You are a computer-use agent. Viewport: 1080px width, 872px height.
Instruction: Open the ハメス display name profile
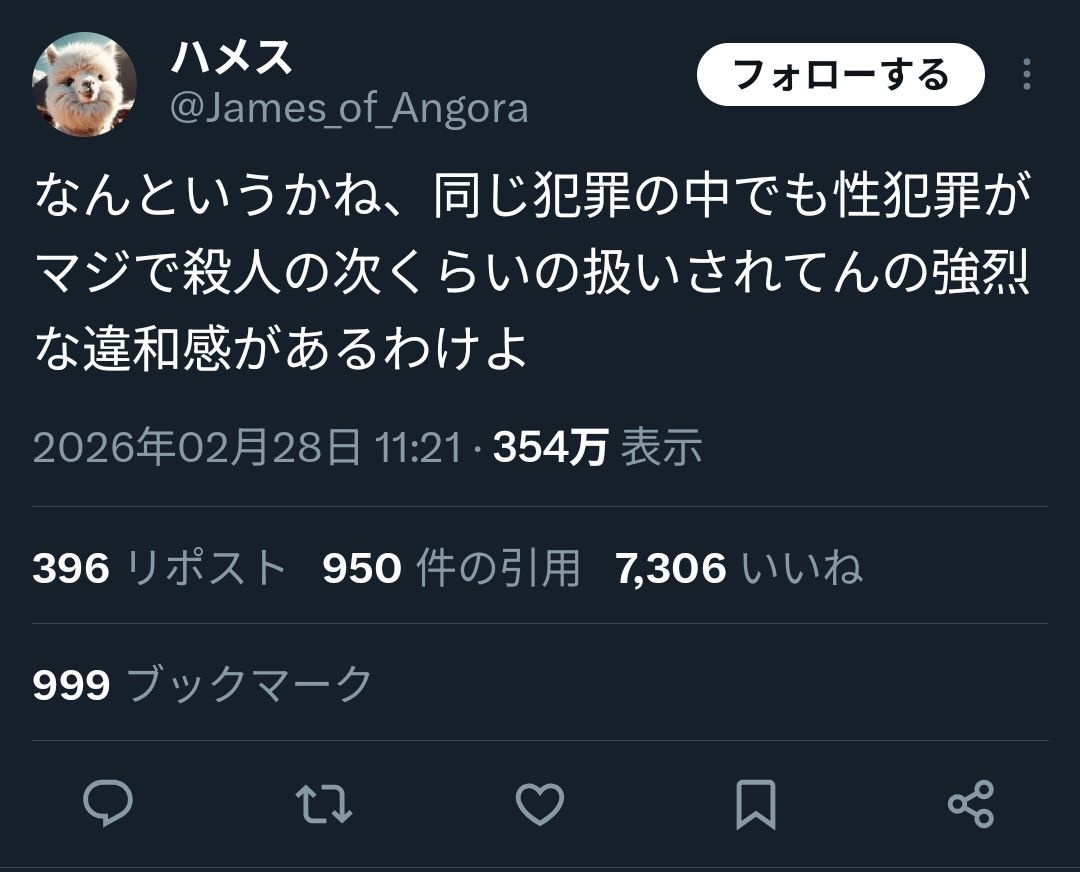point(231,56)
